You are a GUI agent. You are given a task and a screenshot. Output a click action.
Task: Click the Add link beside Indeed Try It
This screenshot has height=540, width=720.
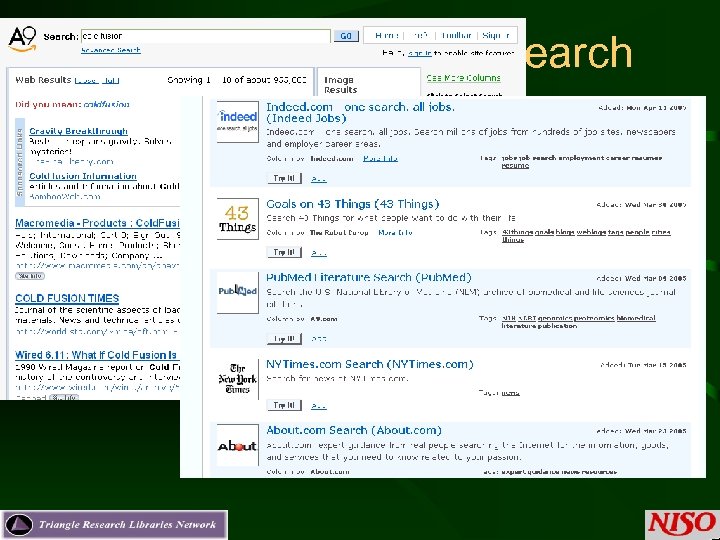(319, 179)
